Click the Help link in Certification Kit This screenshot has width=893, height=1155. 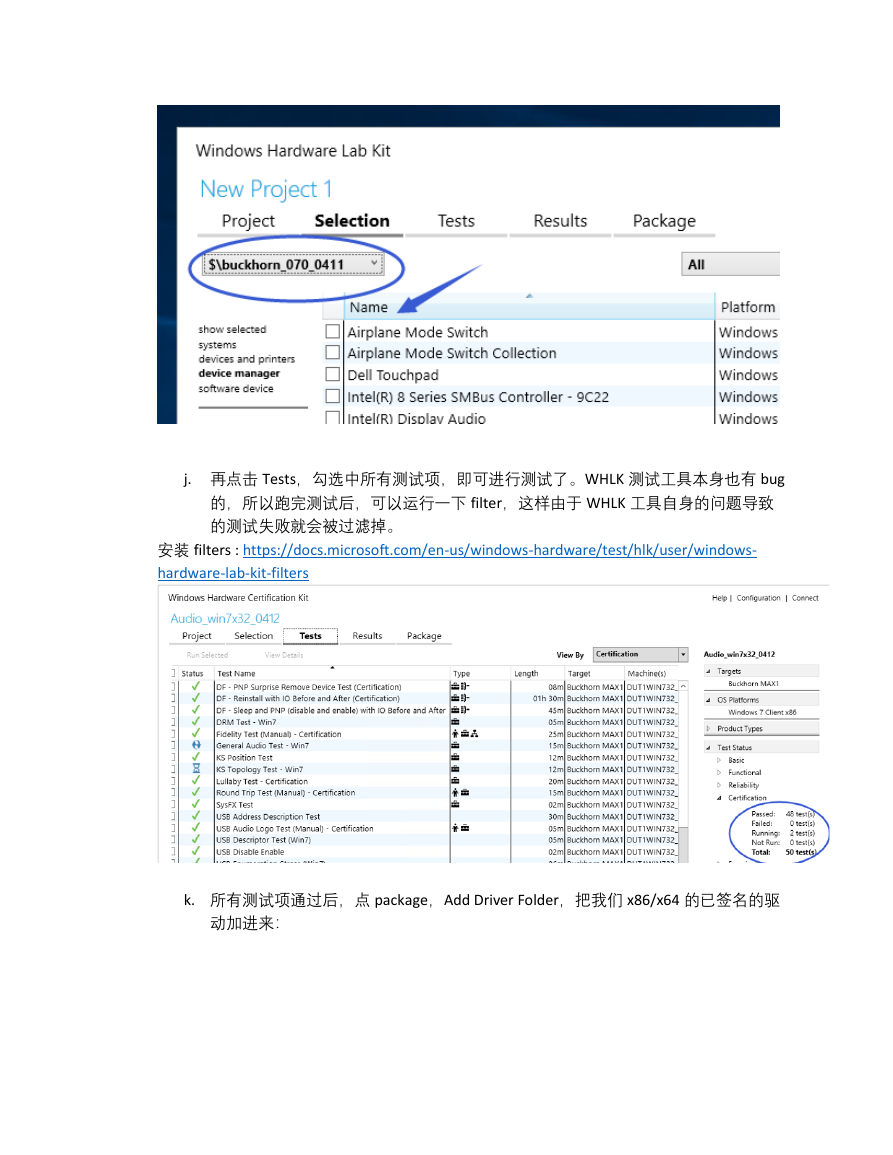pyautogui.click(x=719, y=598)
